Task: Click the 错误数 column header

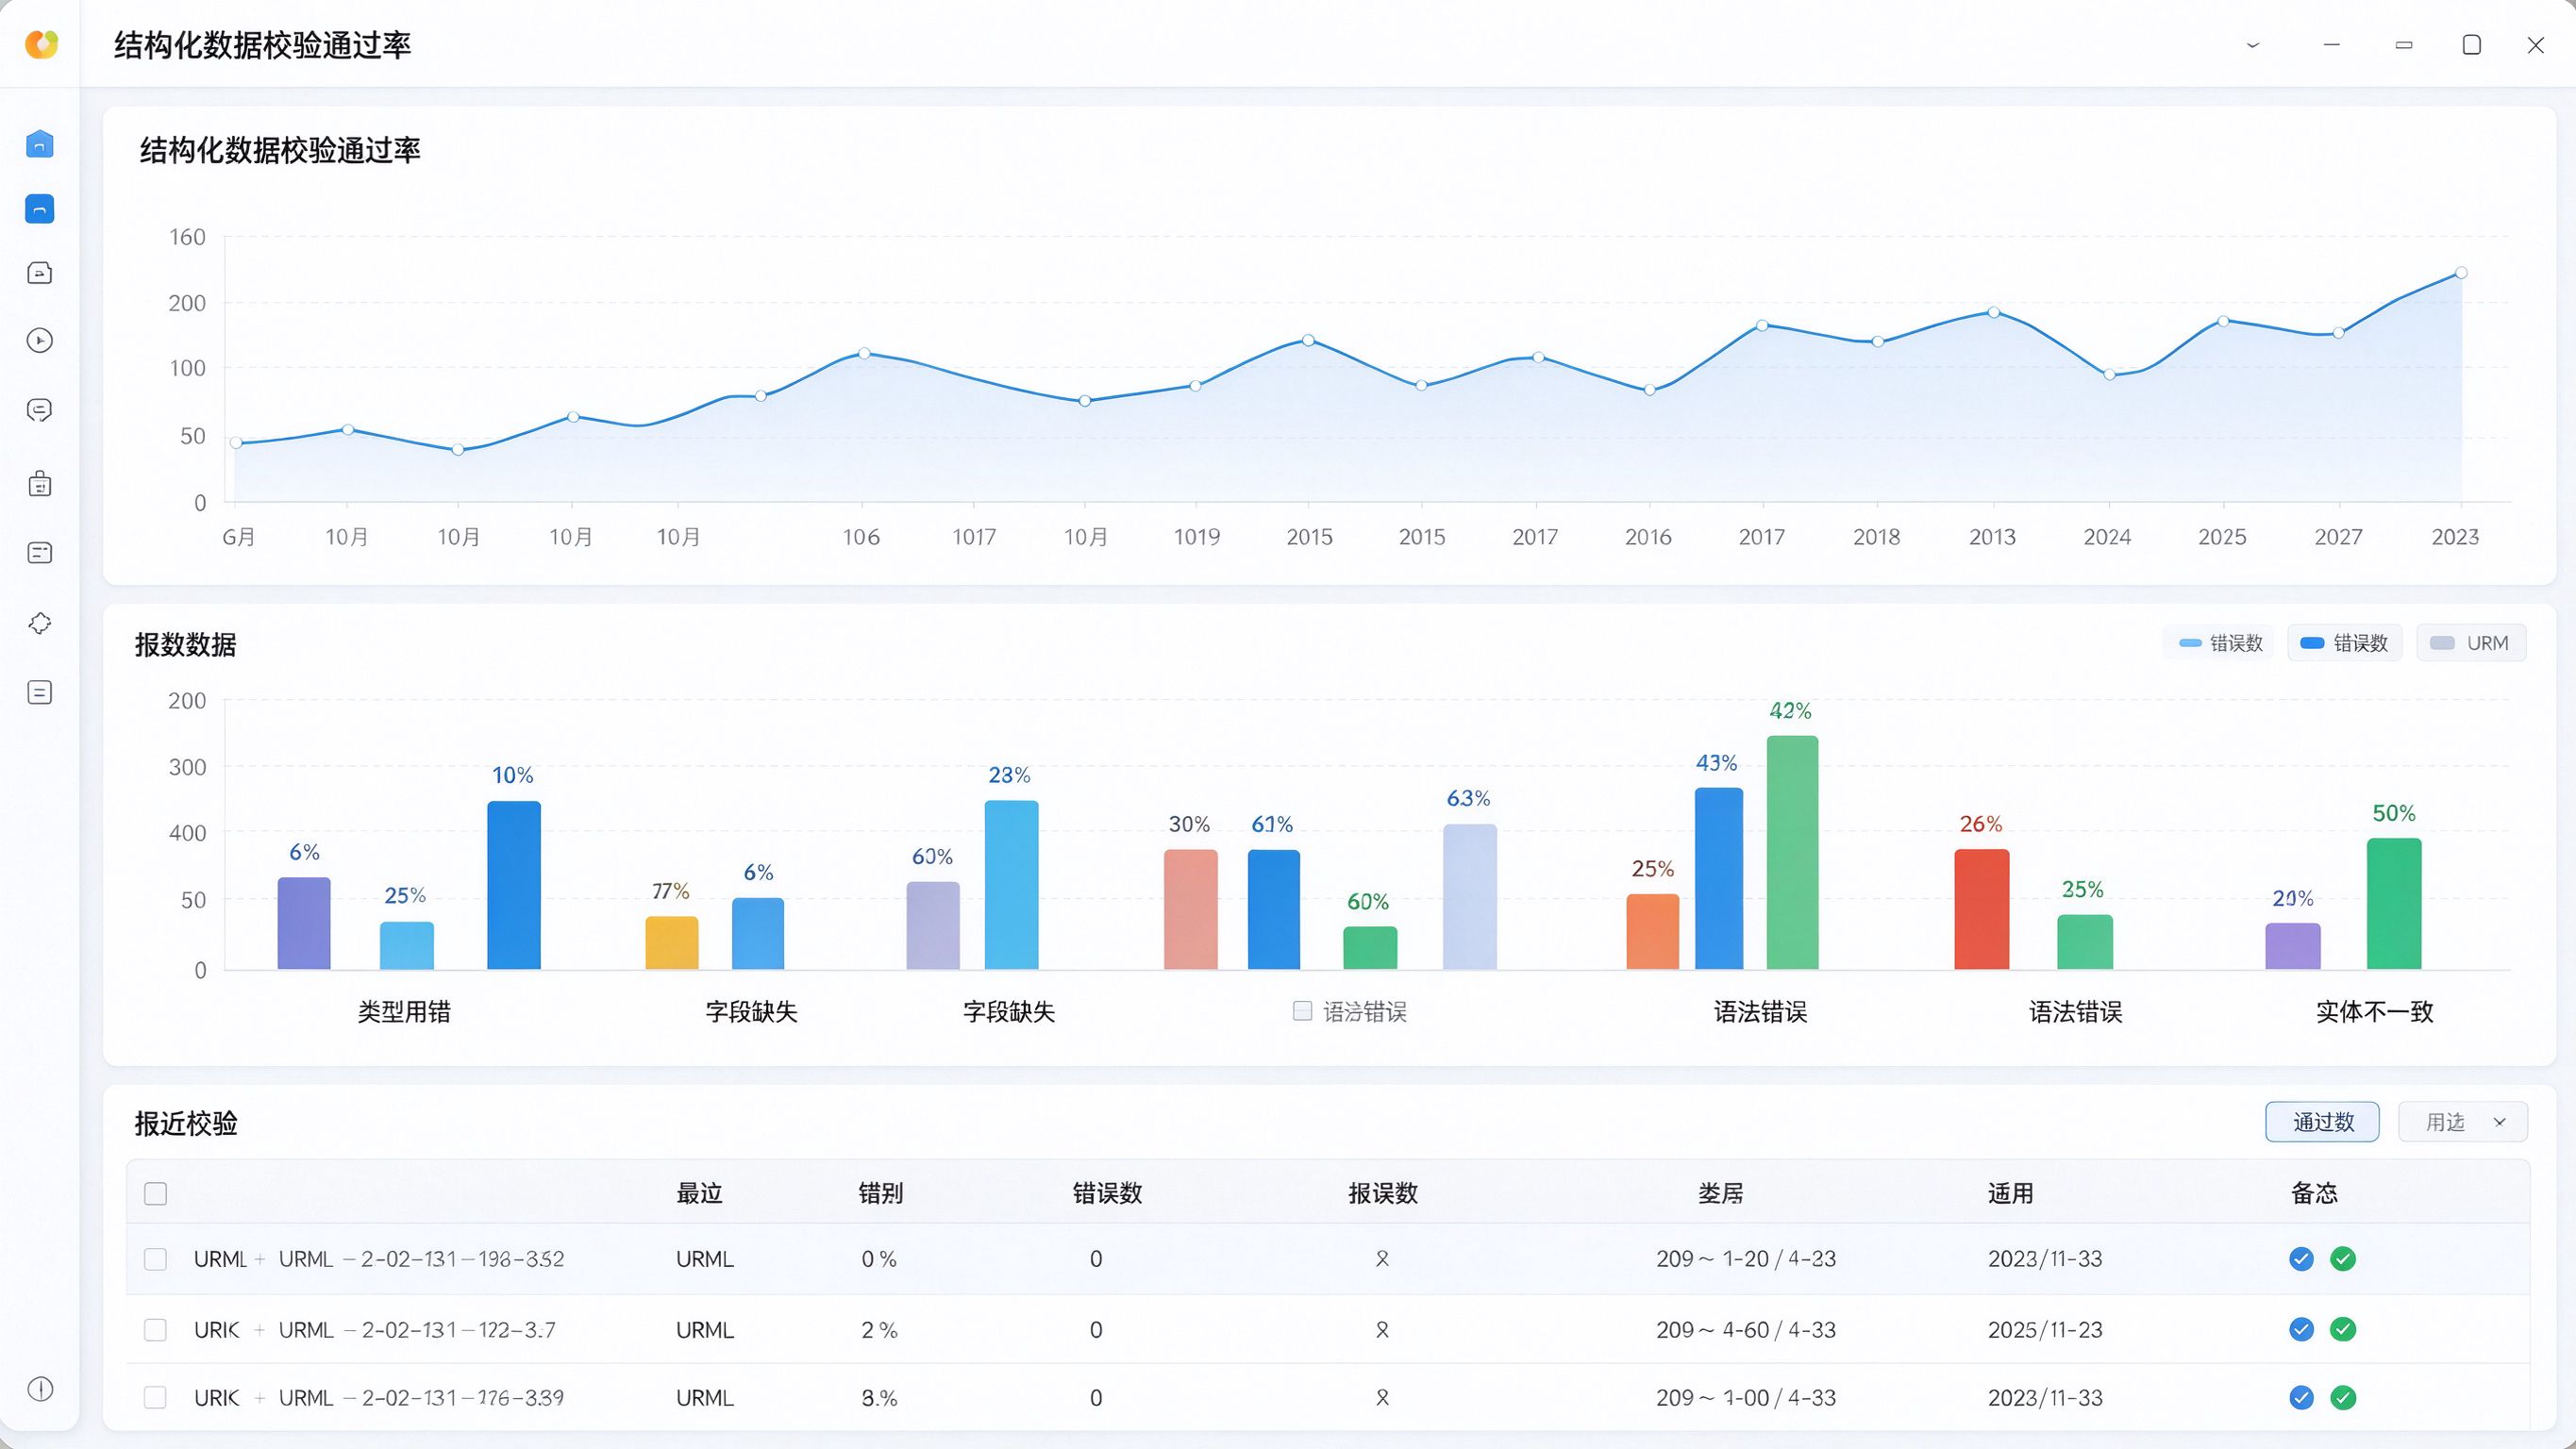Action: point(1107,1193)
